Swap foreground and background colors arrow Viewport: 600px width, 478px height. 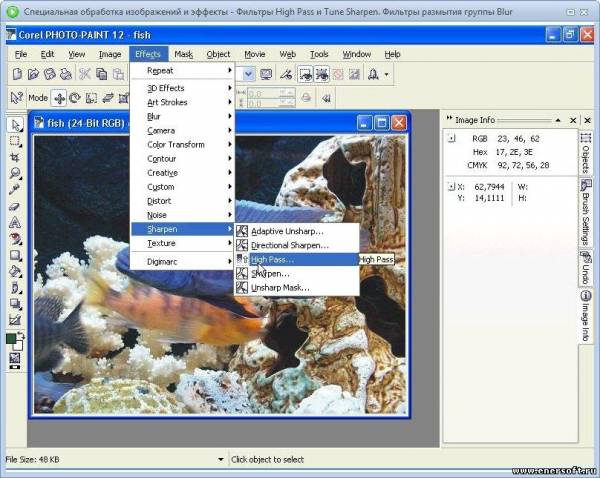21,336
